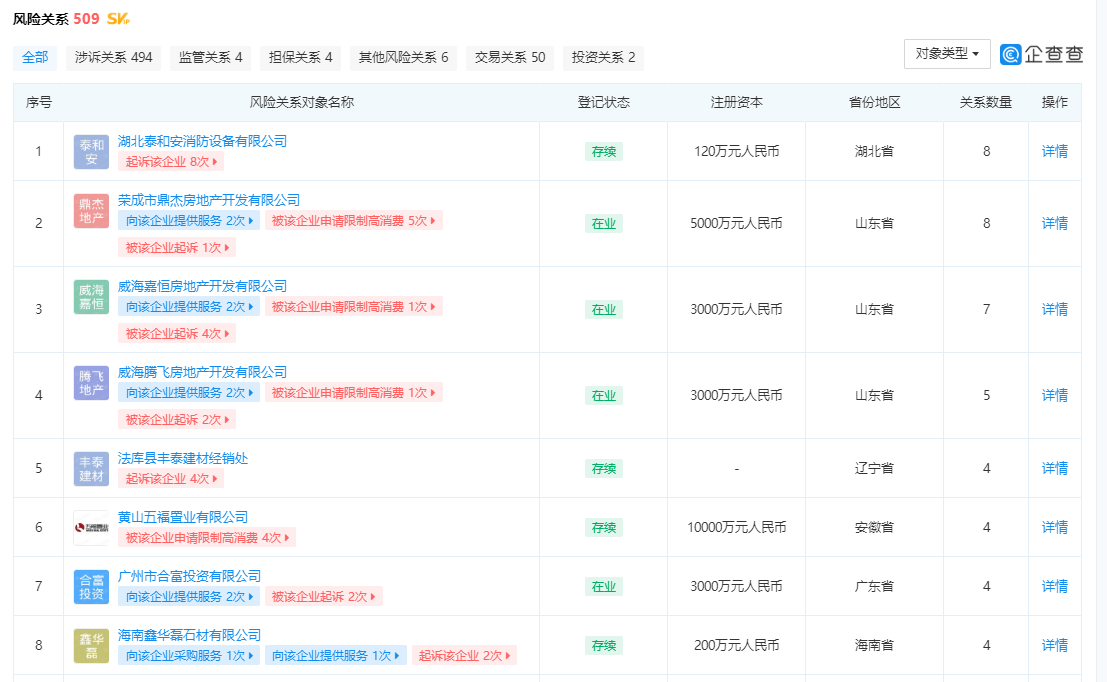The height and width of the screenshot is (682, 1107).
Task: Switch to 投资关系 2 tab
Action: pyautogui.click(x=603, y=57)
